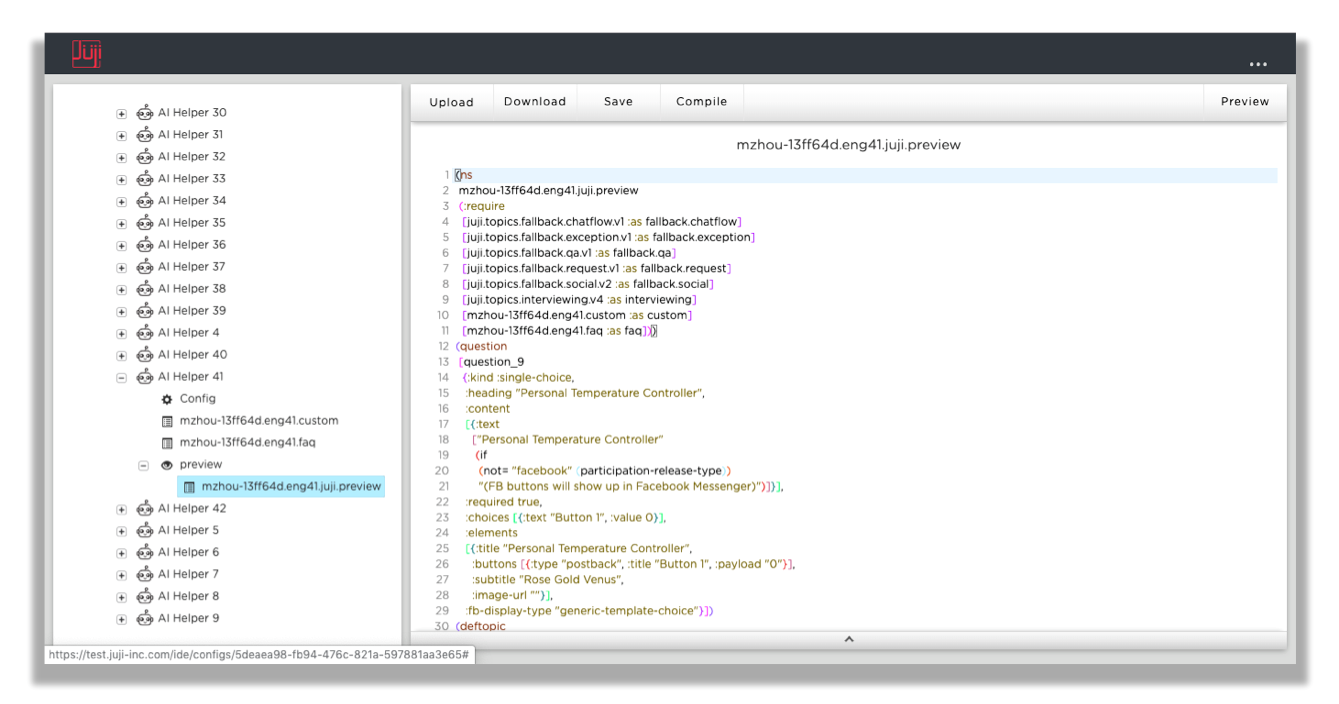Click the Upload toolbar button

tap(451, 102)
